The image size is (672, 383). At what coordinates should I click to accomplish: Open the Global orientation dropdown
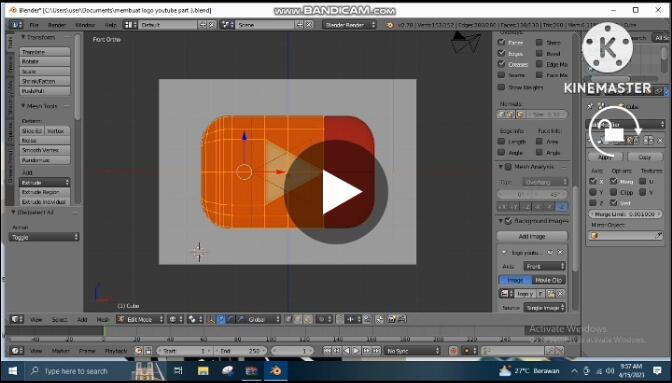[x=263, y=319]
